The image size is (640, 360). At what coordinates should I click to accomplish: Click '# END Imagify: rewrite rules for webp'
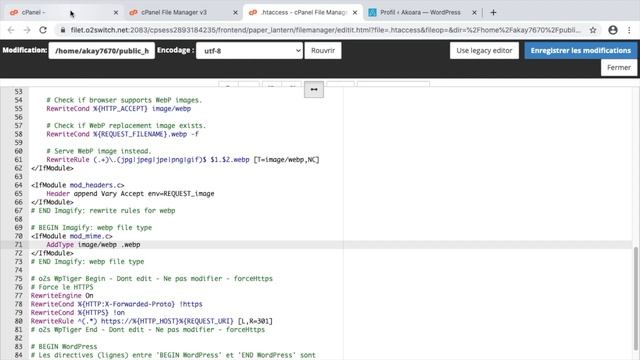pyautogui.click(x=103, y=211)
